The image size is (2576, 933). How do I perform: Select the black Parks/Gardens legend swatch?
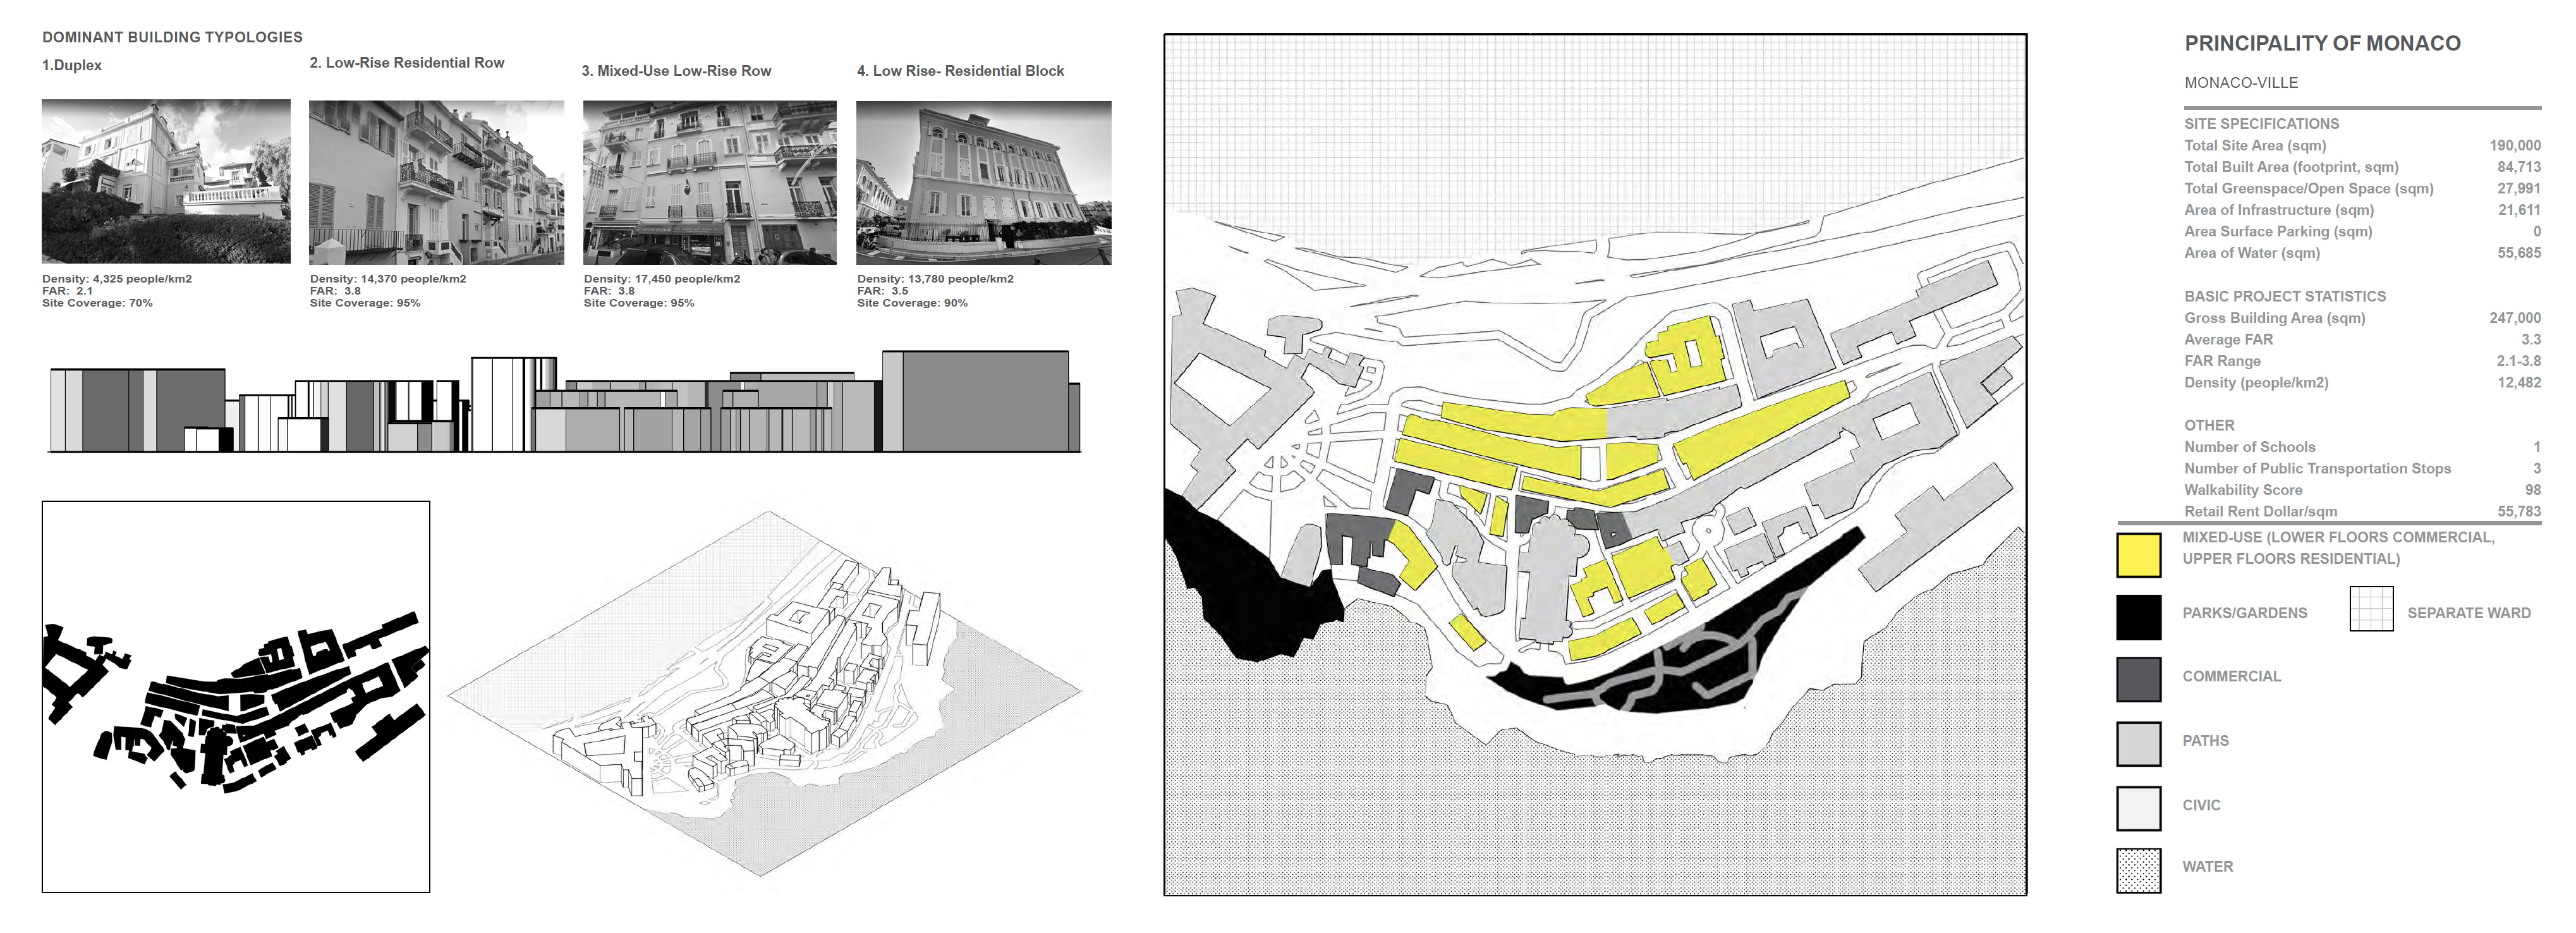click(2138, 617)
